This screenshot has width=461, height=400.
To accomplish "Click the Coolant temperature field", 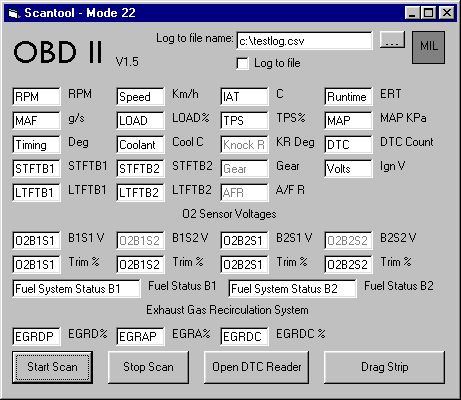I will pos(140,145).
